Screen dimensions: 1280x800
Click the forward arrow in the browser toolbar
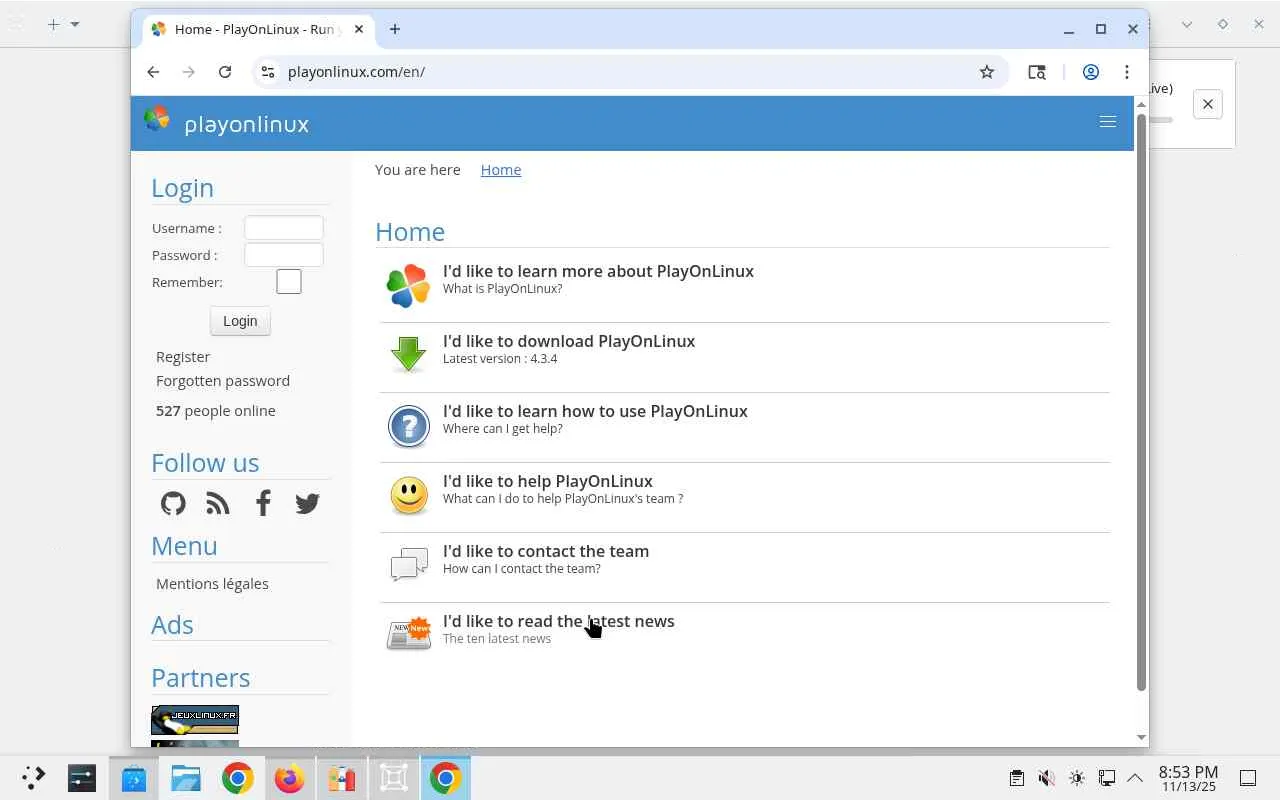189,72
